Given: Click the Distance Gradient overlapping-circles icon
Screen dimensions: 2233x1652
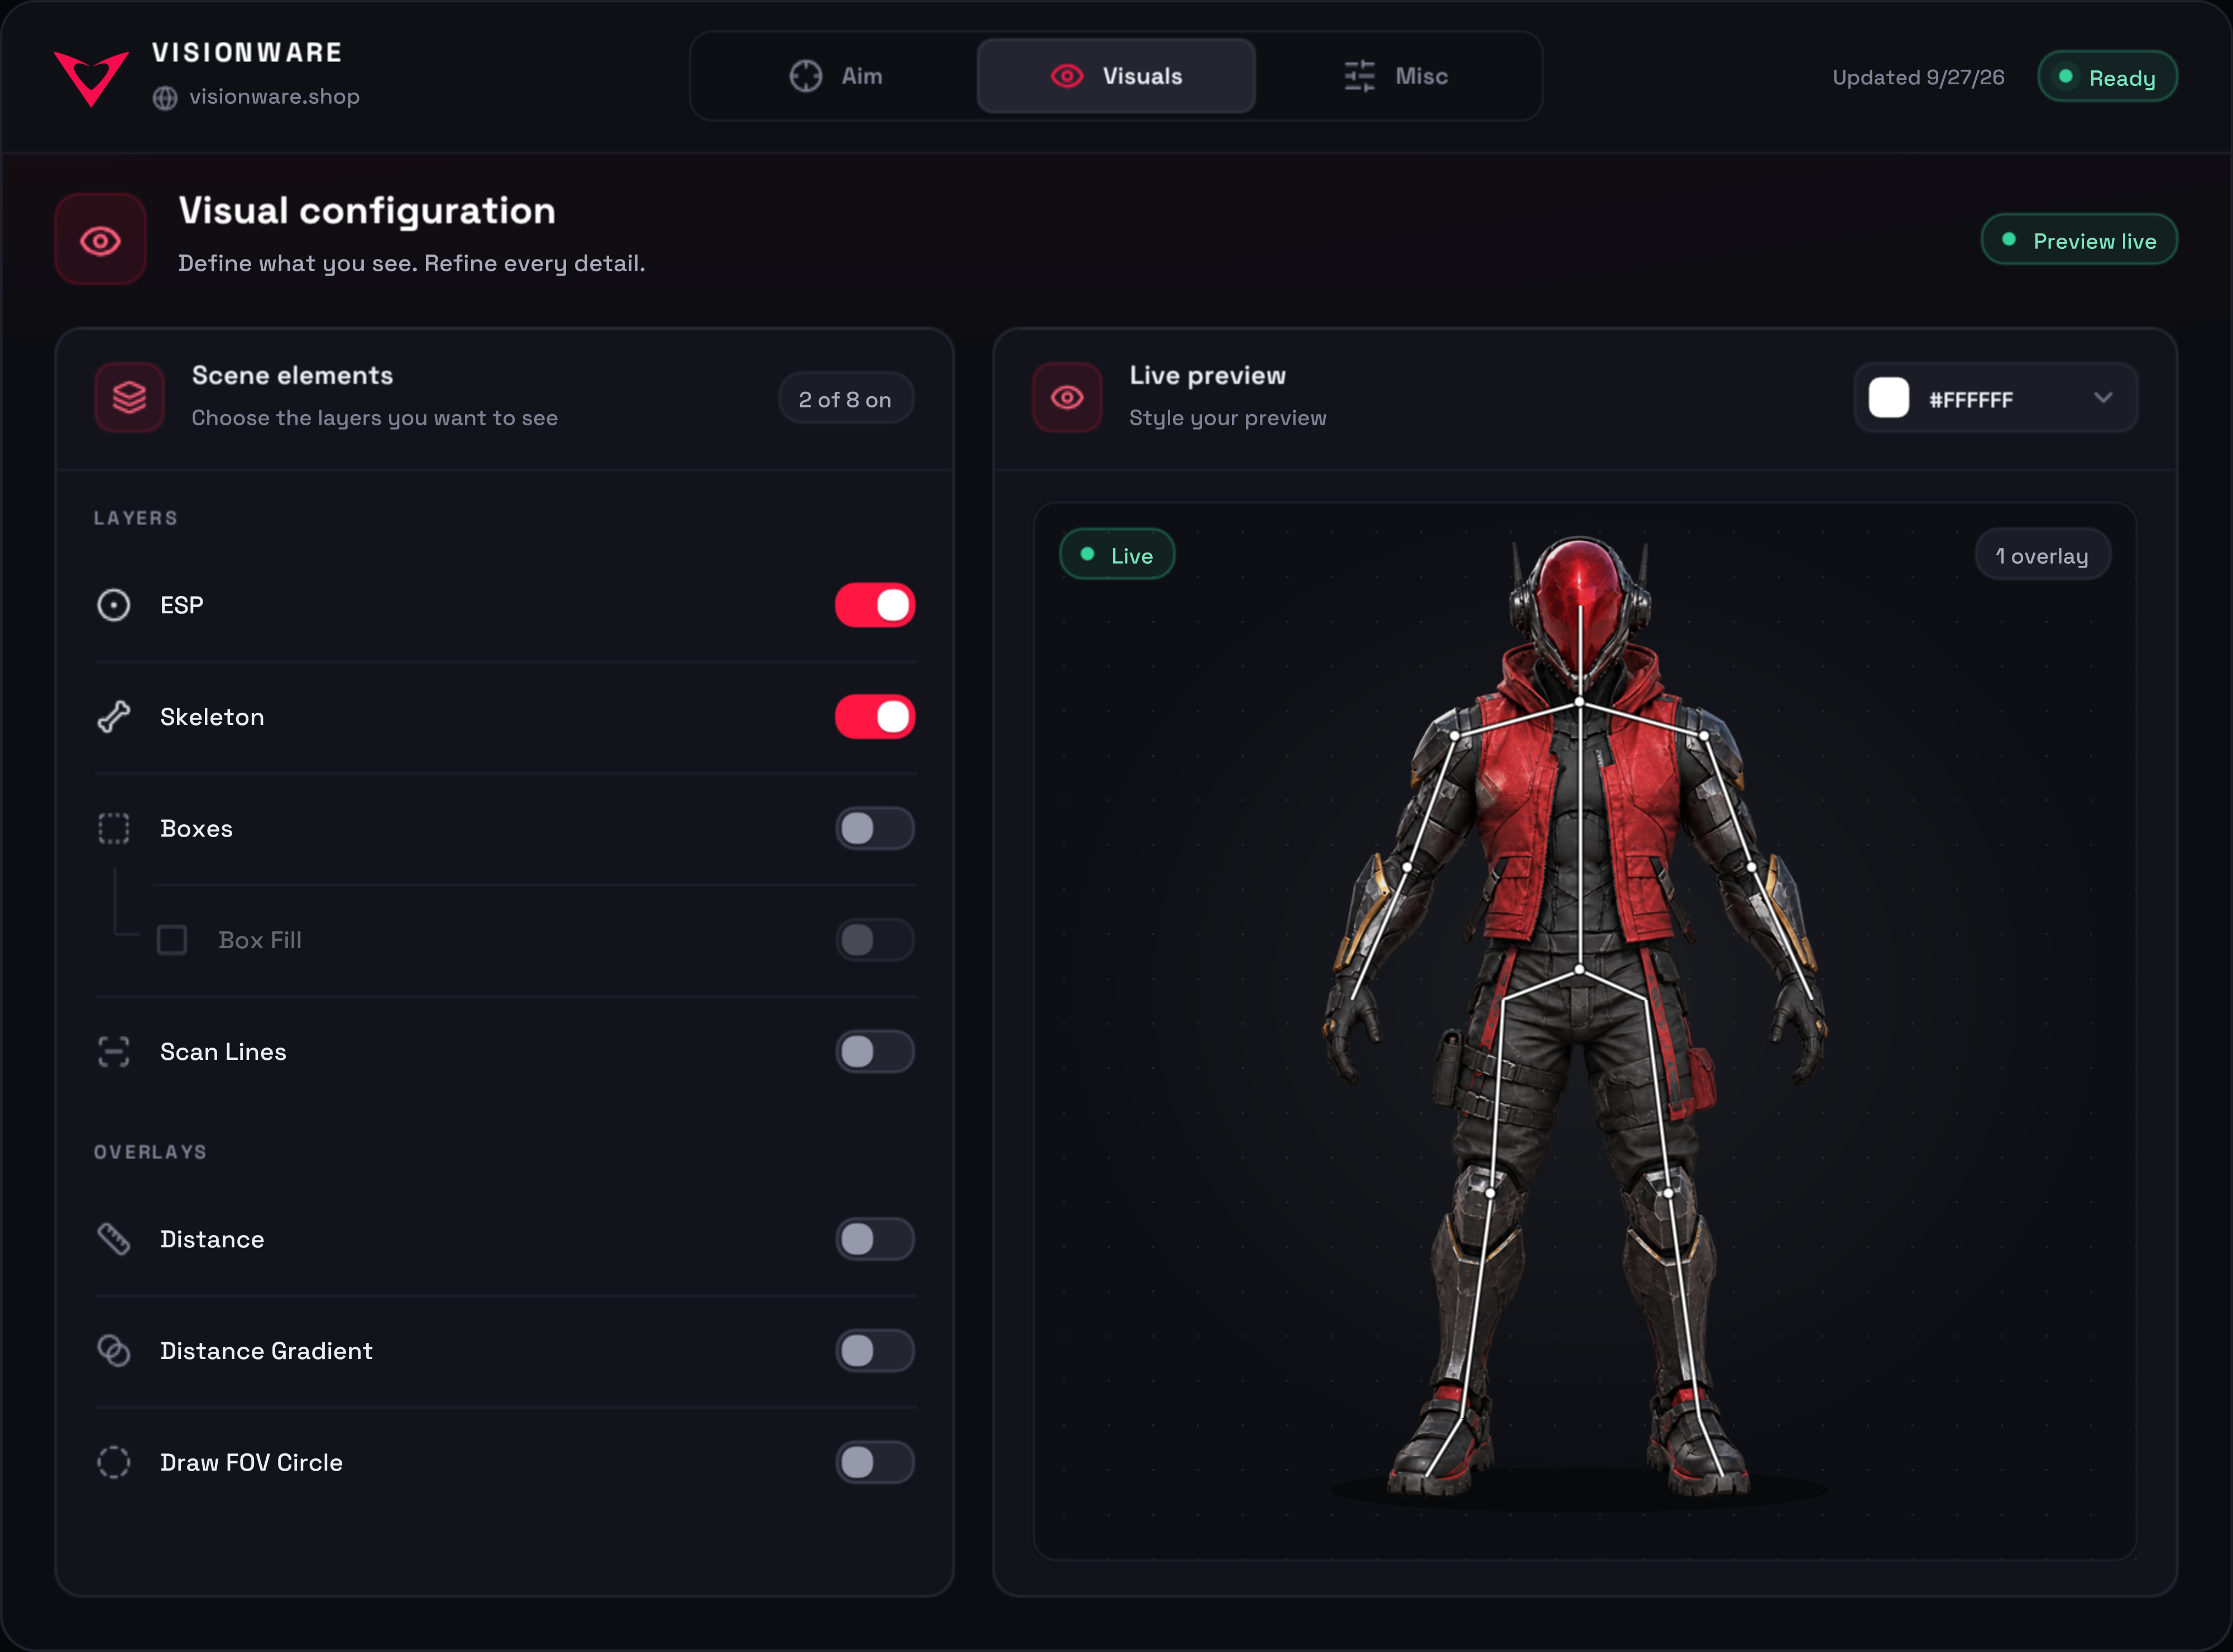Looking at the screenshot, I should [x=113, y=1351].
